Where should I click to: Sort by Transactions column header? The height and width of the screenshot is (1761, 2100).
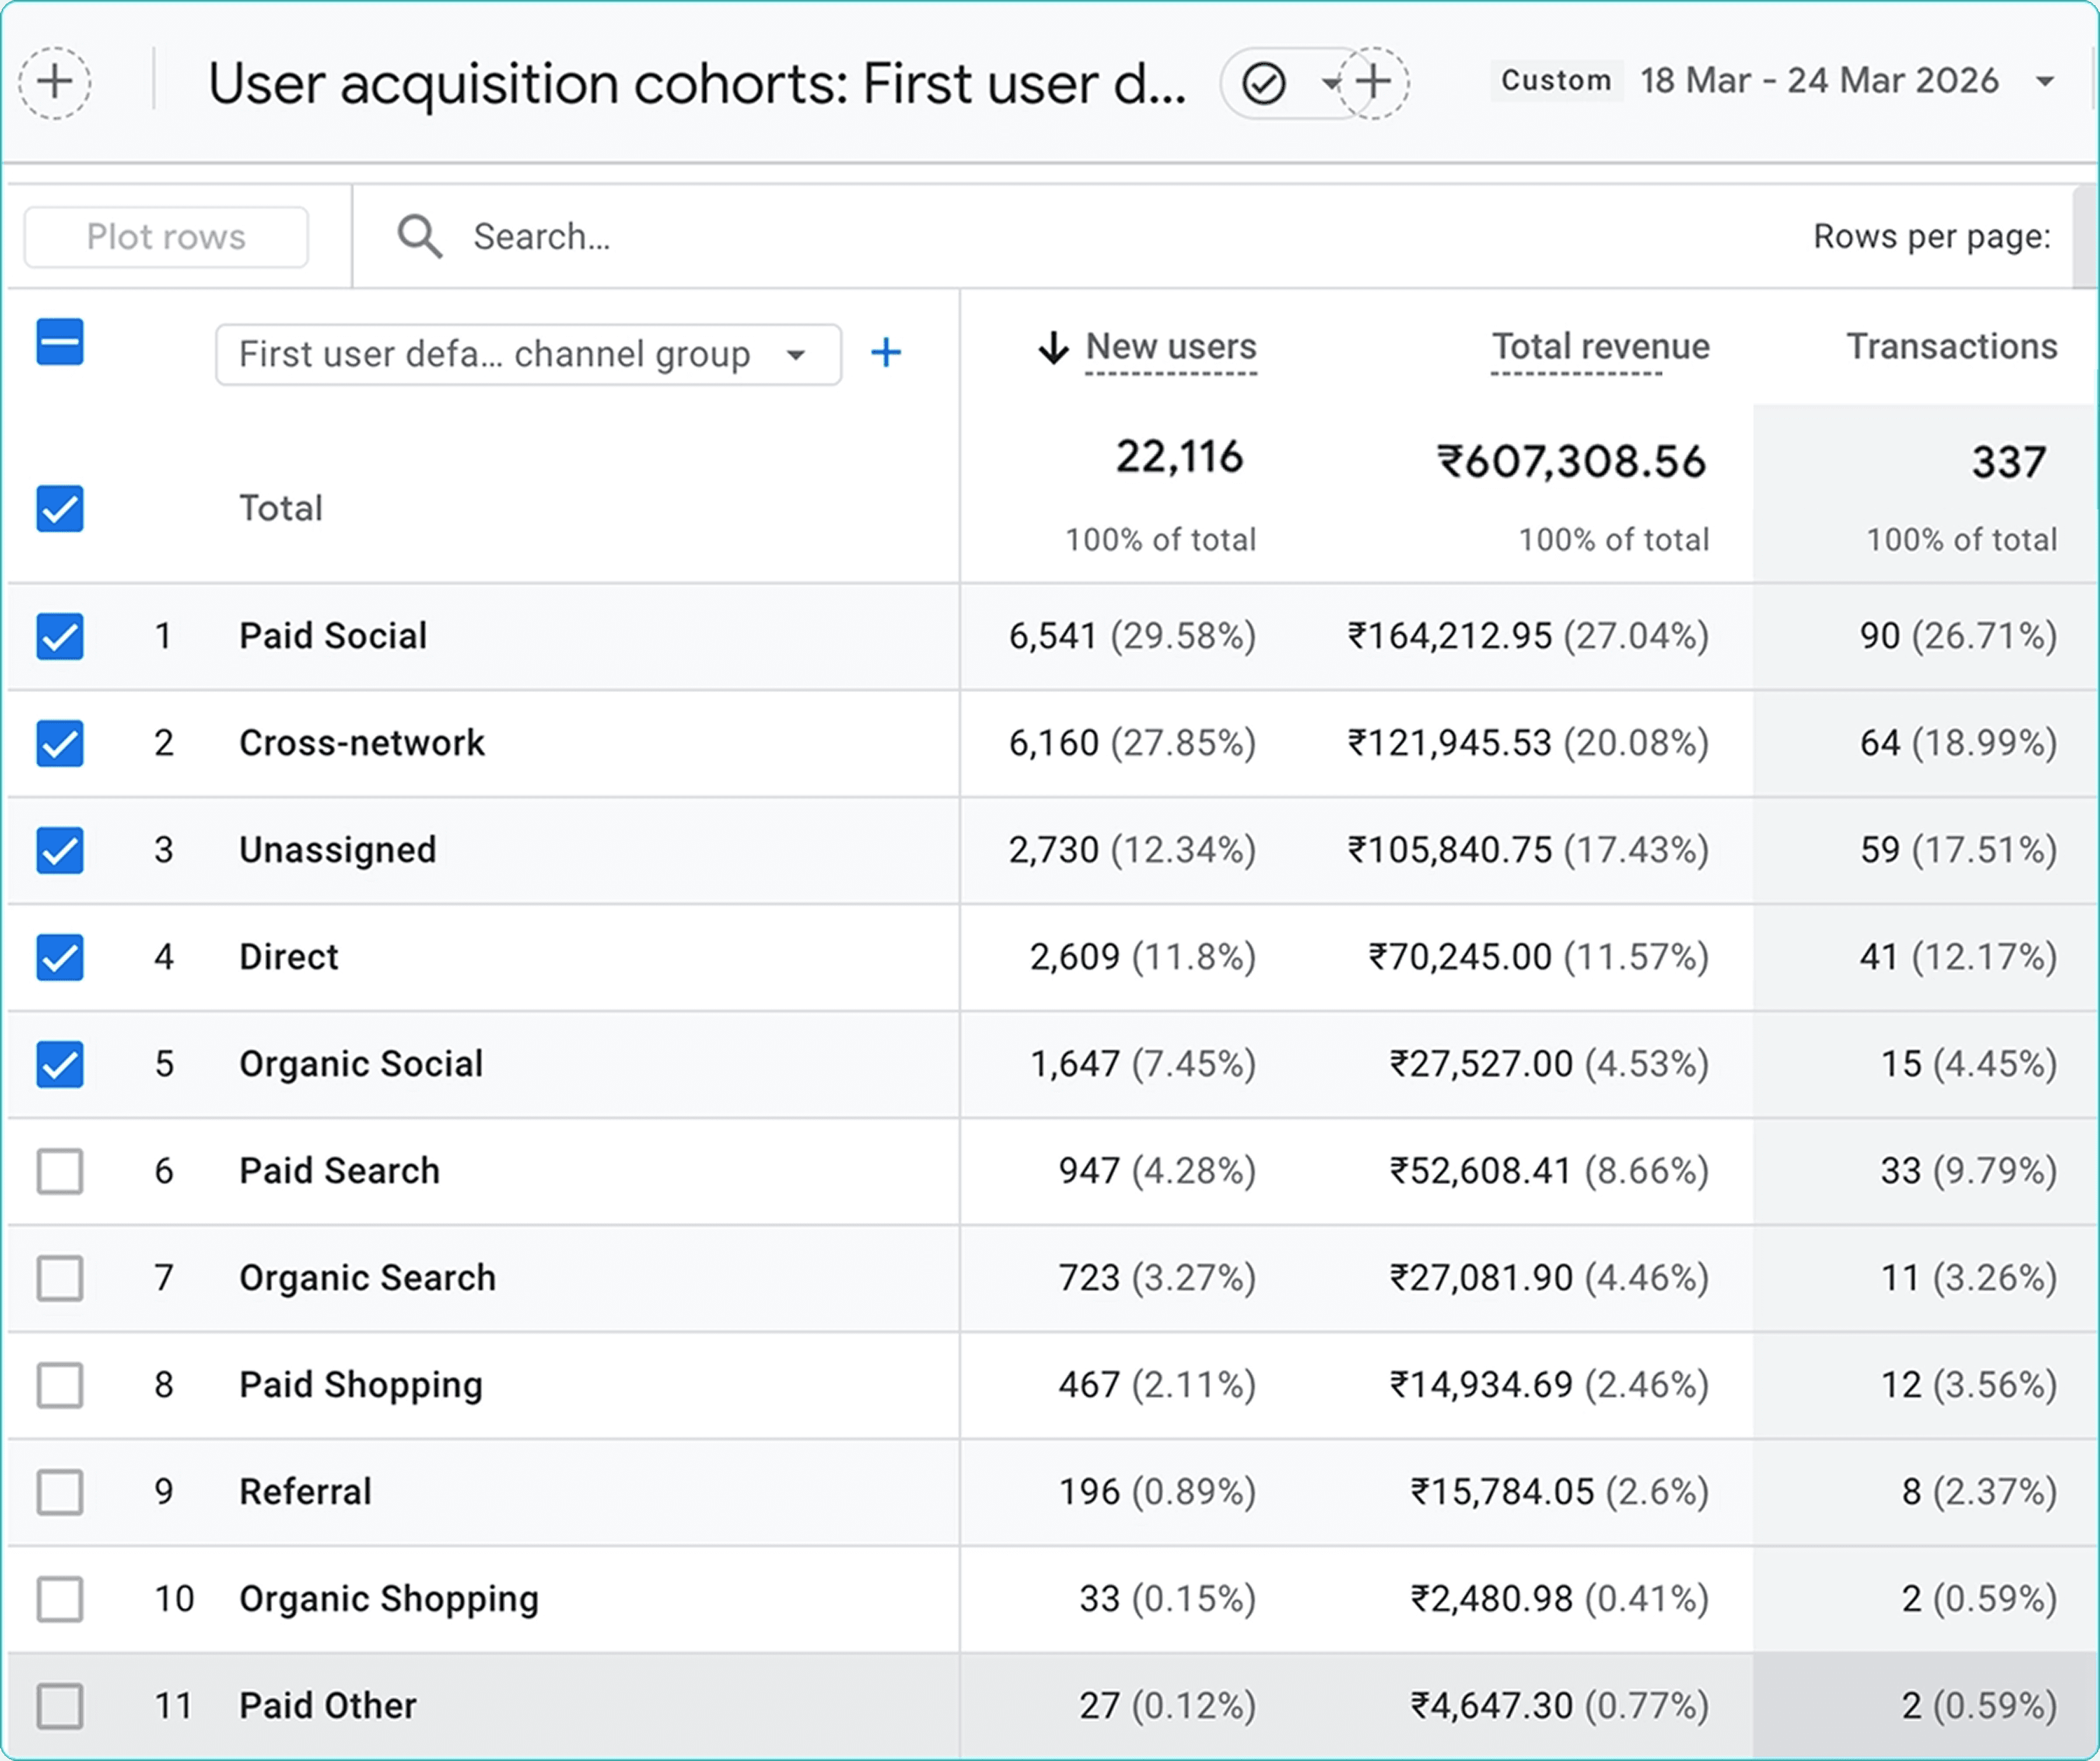(1951, 347)
